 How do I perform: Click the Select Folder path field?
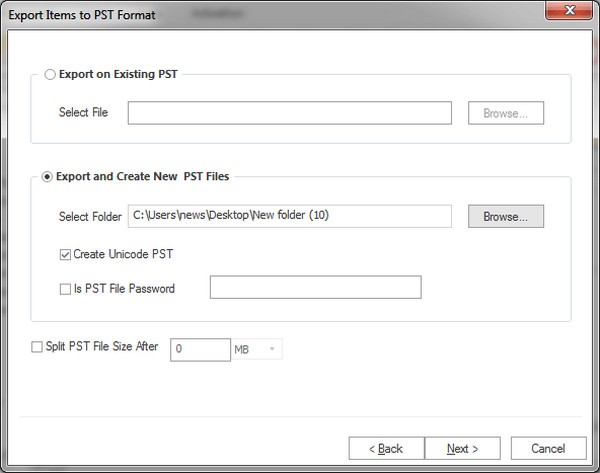tap(289, 216)
